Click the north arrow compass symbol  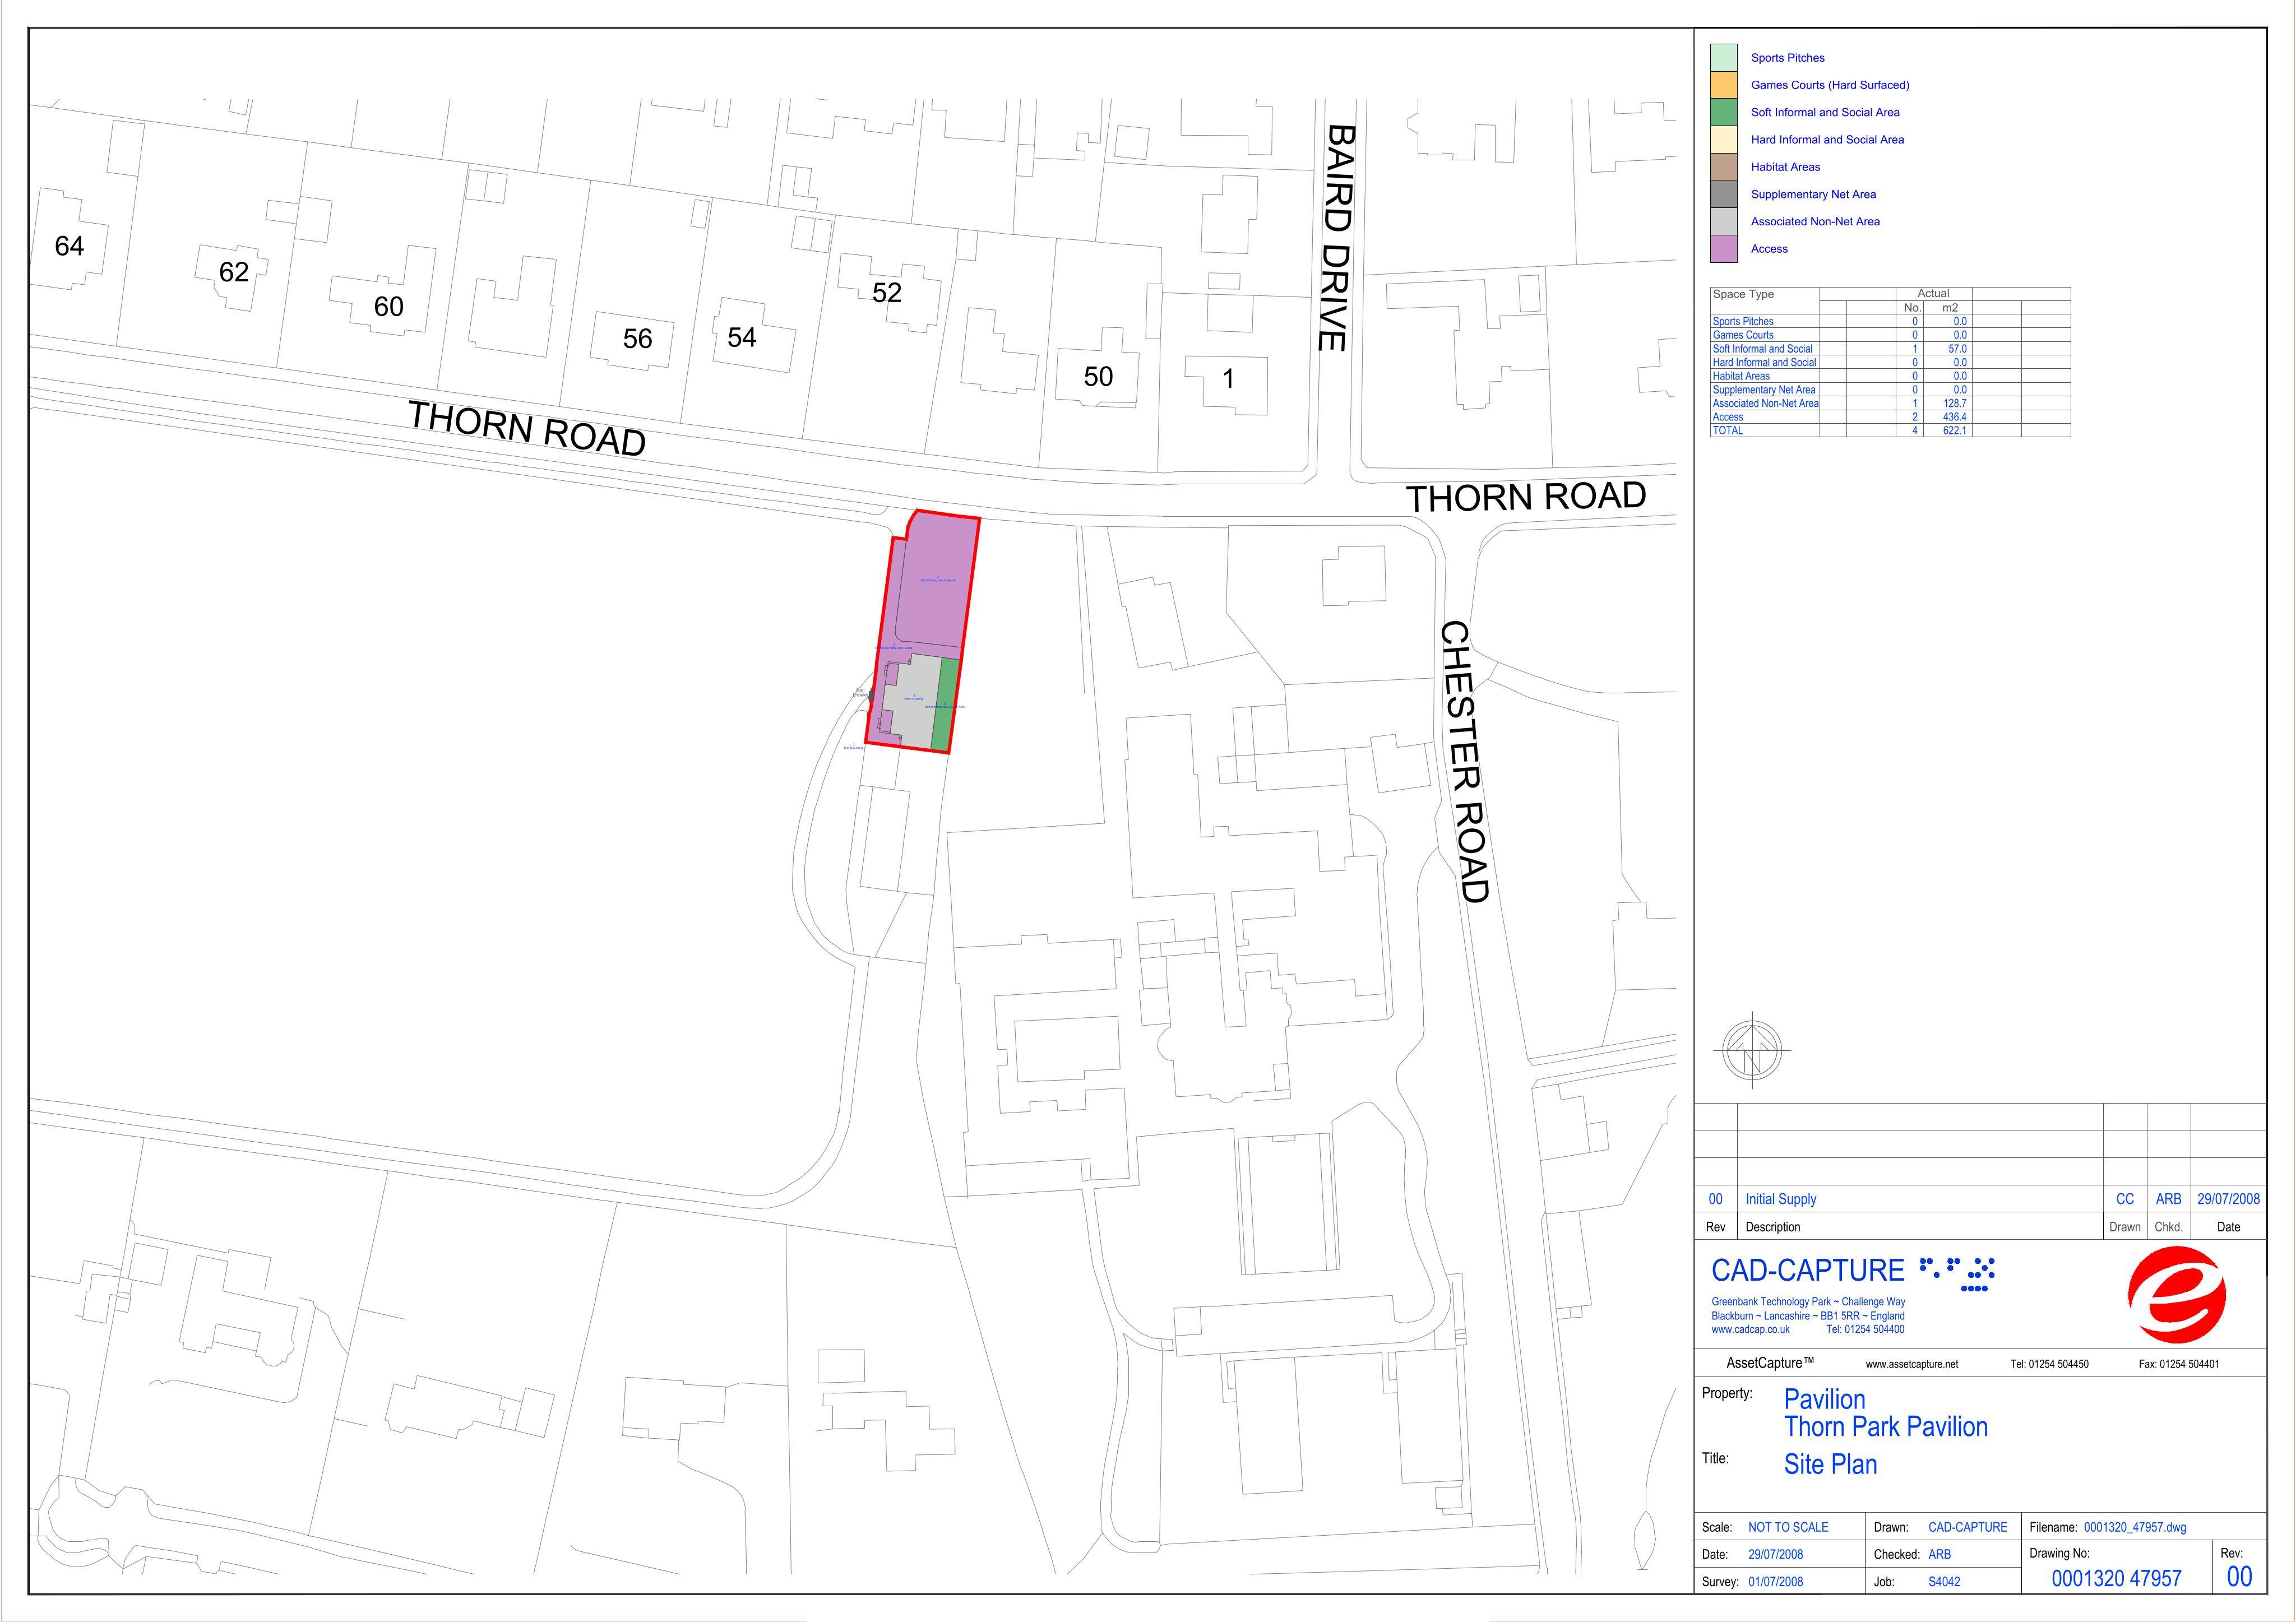coord(1753,1050)
